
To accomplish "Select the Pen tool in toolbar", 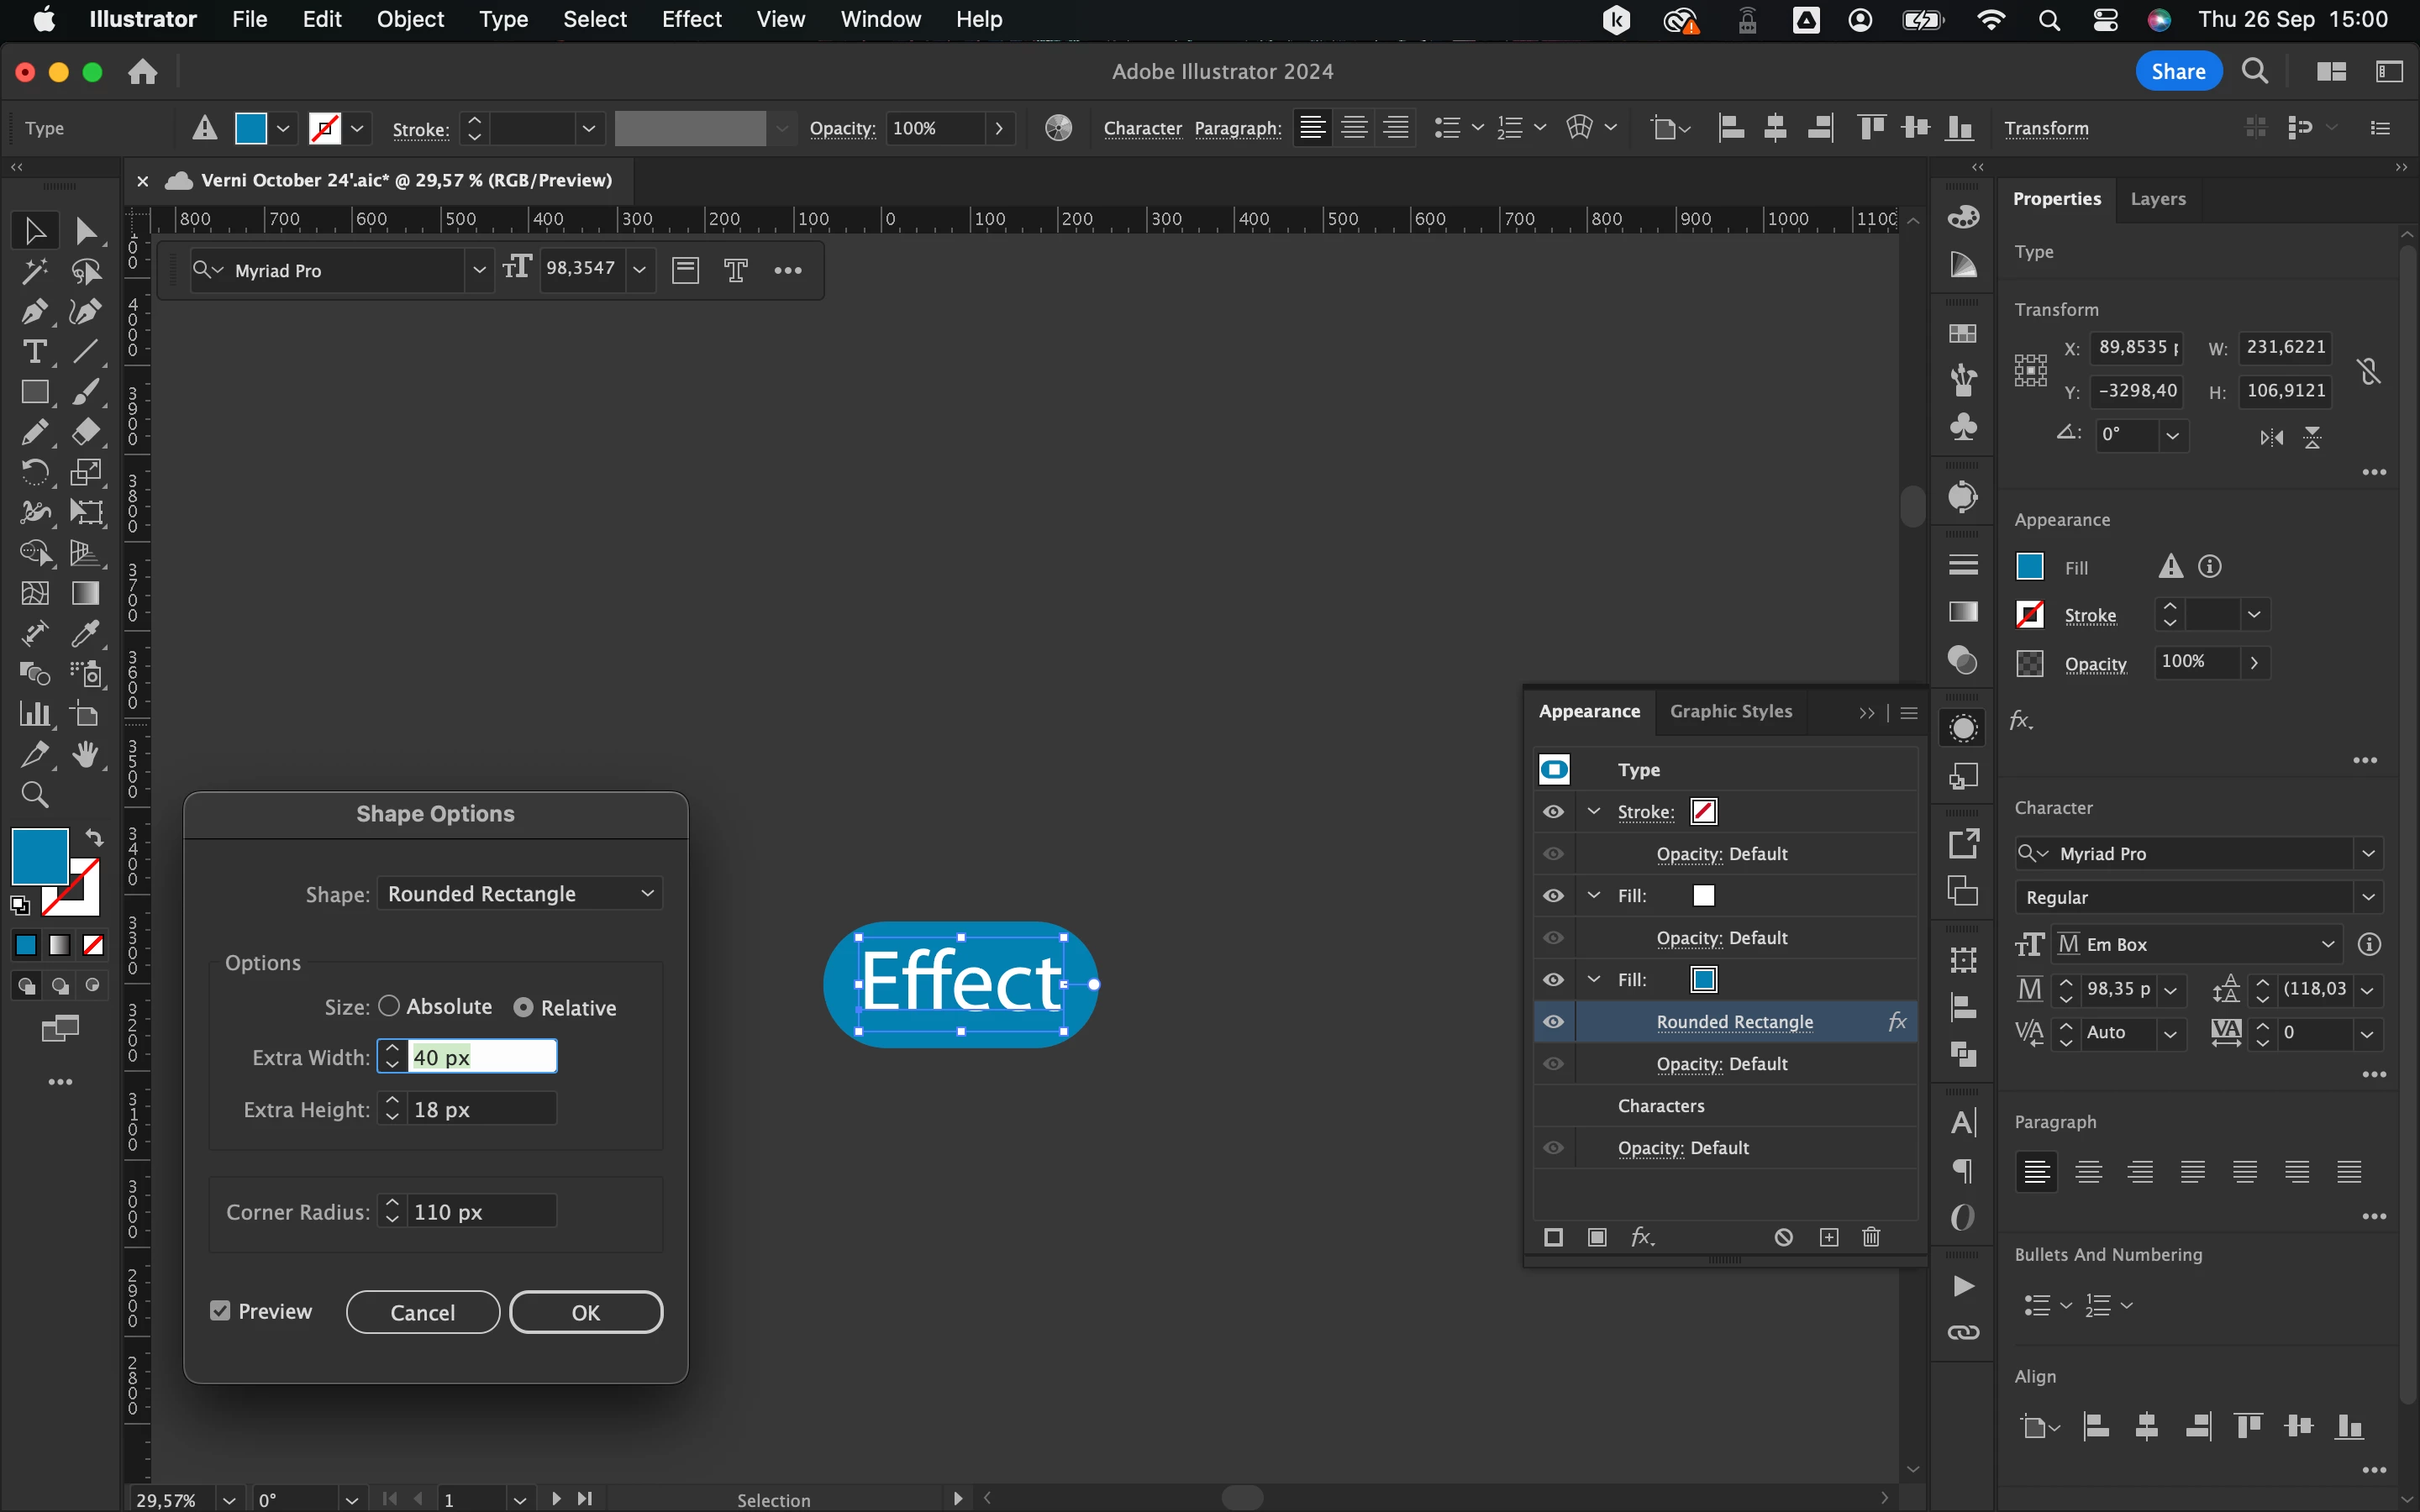I will coord(34,312).
